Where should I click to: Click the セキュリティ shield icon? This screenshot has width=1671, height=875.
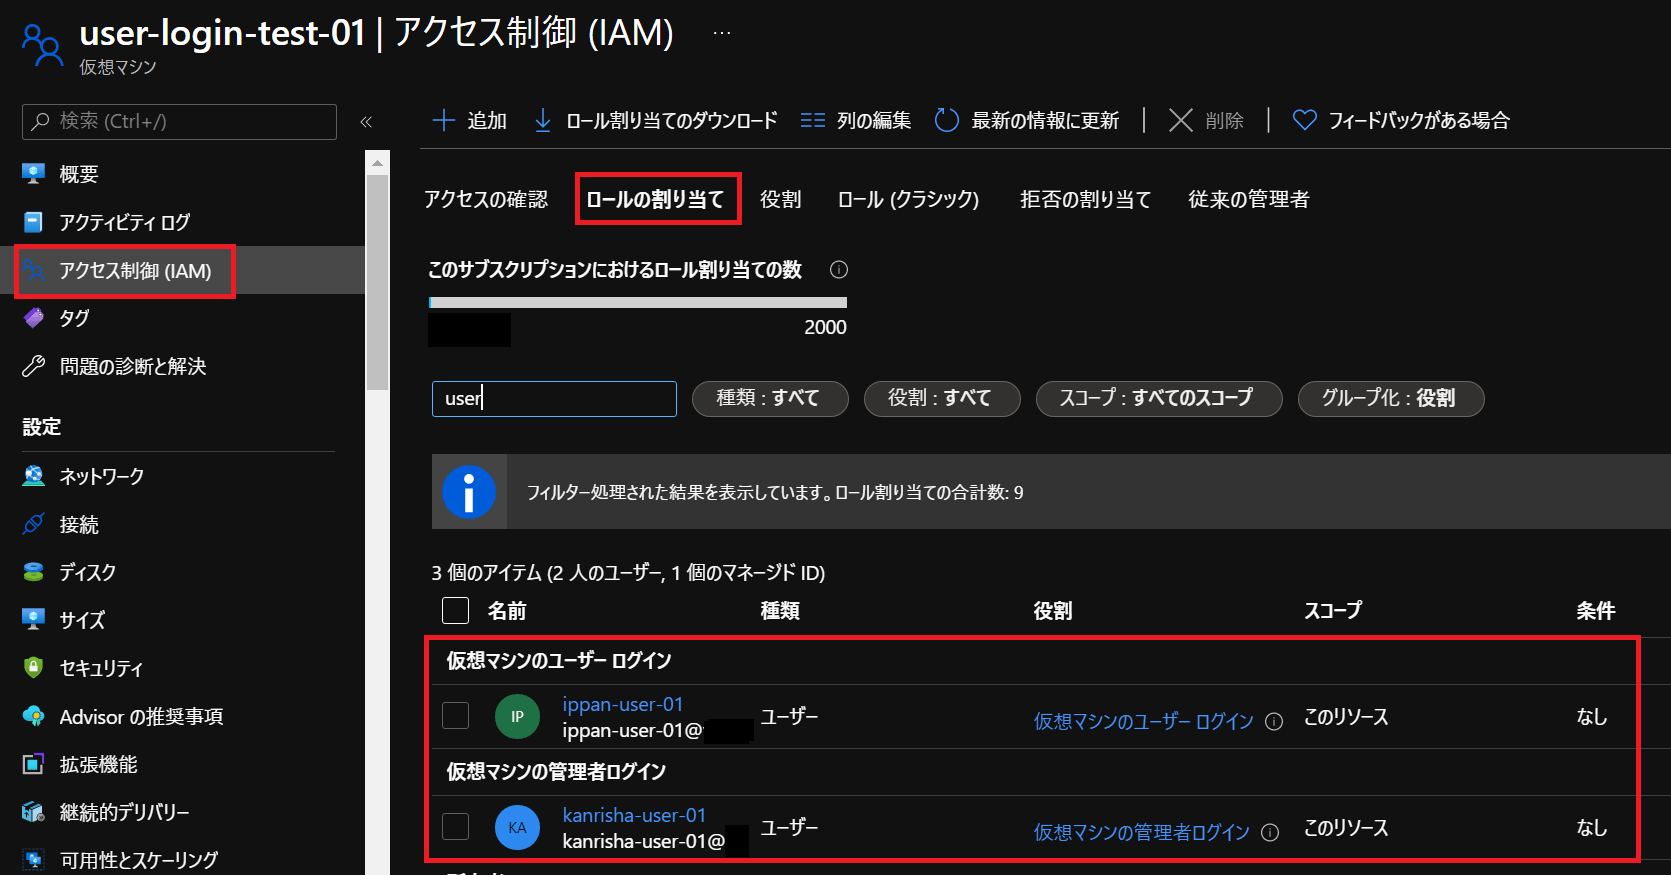point(33,668)
